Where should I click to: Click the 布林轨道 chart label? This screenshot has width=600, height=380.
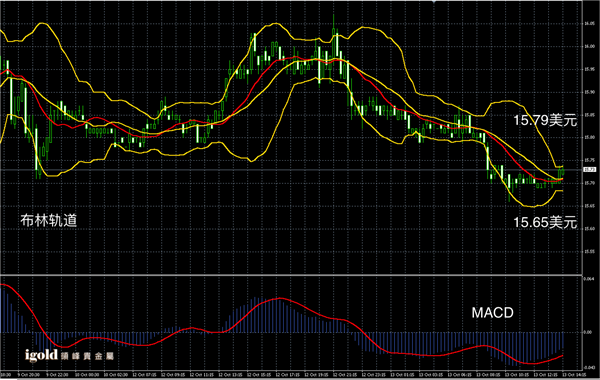[x=49, y=221]
